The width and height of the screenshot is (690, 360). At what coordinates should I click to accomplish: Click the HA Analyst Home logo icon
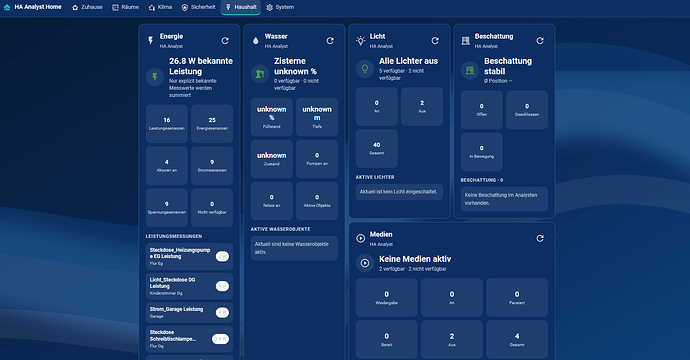(x=7, y=7)
